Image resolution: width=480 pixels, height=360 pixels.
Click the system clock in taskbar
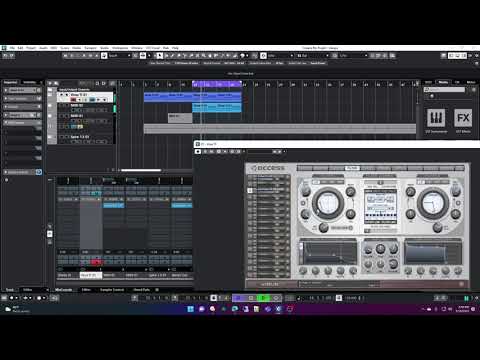464,309
